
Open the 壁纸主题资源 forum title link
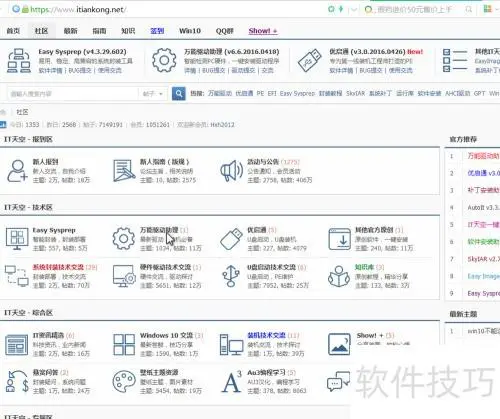pyautogui.click(x=159, y=372)
